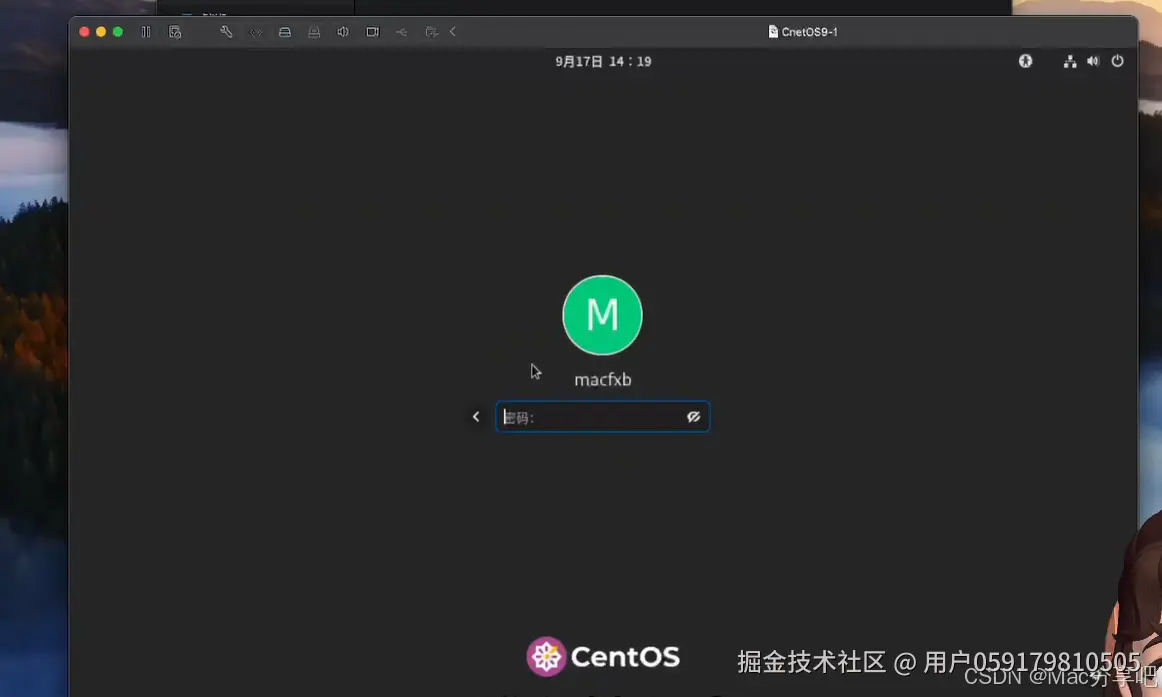This screenshot has height=697, width=1162.
Task: Open the accessibility menu icon in the top bar
Action: 1025,61
